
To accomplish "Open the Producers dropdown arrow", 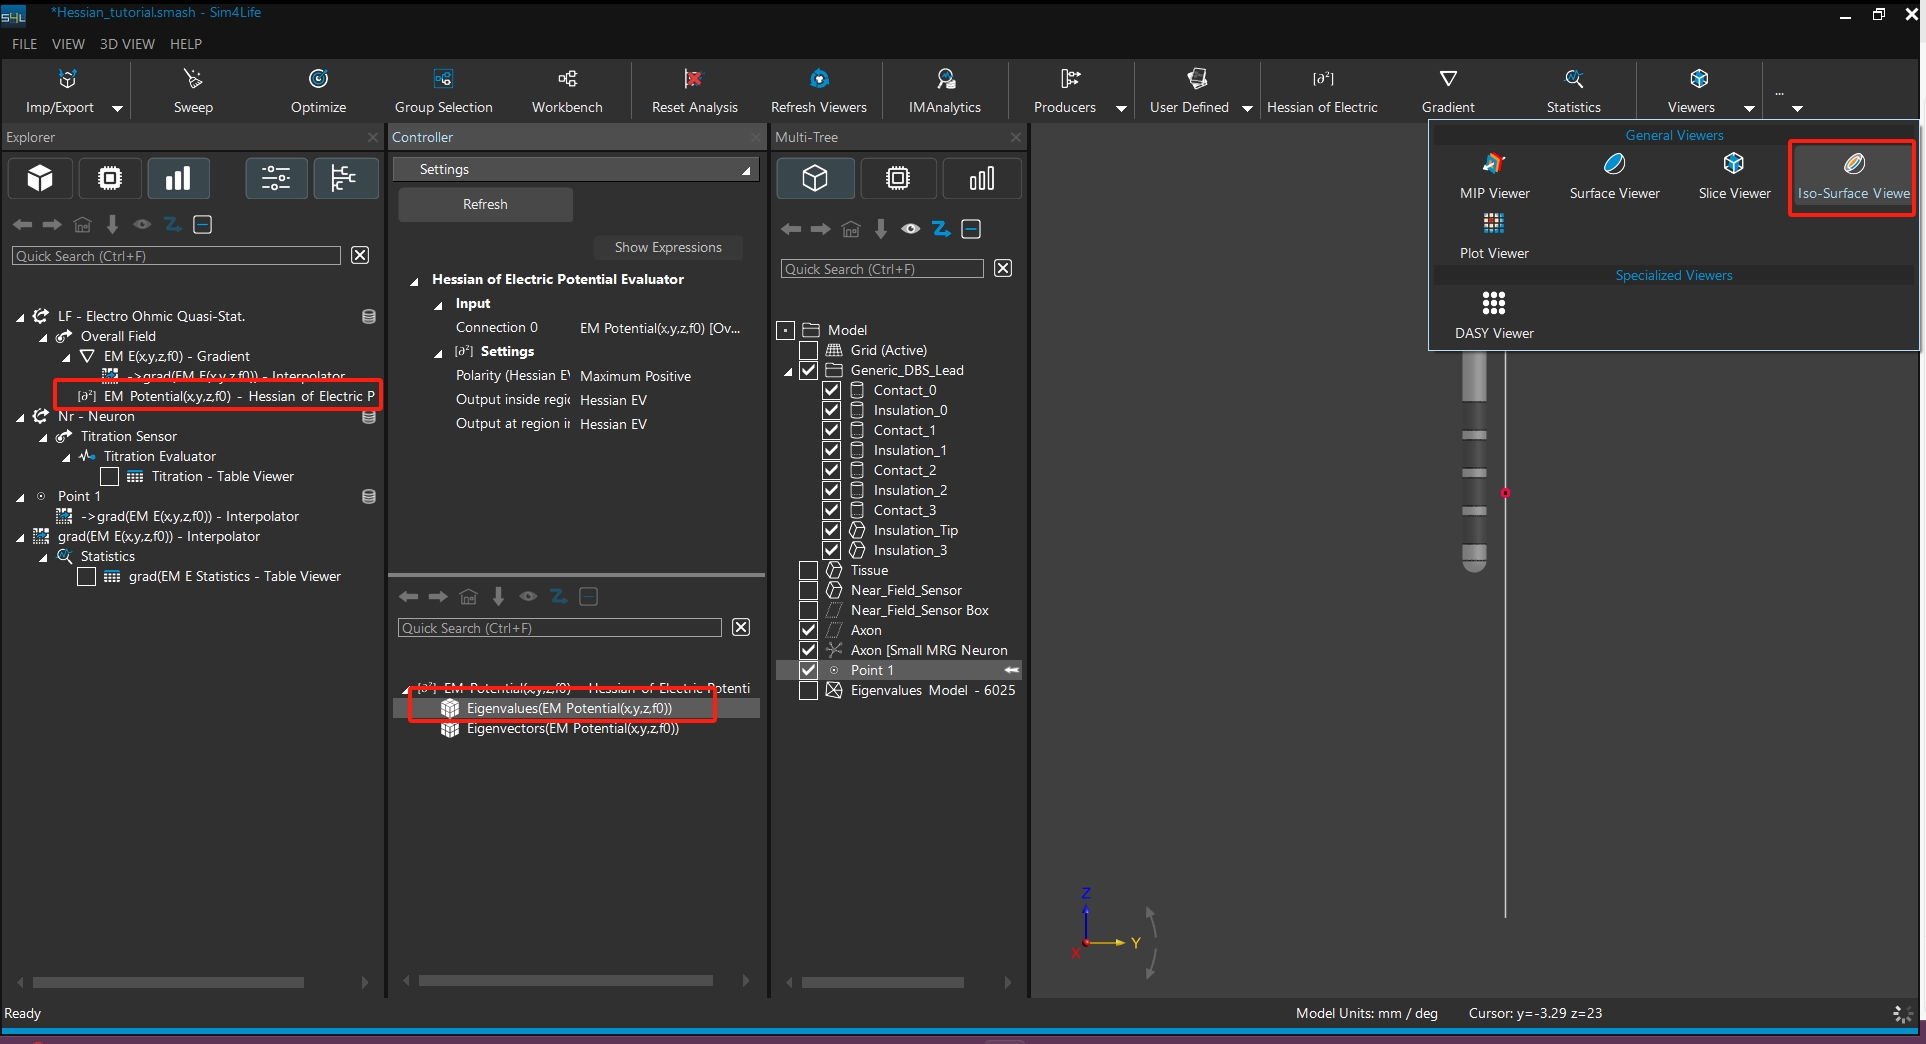I will [1121, 108].
